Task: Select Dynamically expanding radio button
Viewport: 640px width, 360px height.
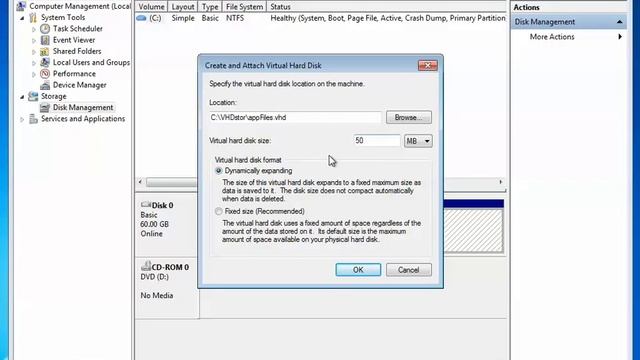Action: (219, 171)
